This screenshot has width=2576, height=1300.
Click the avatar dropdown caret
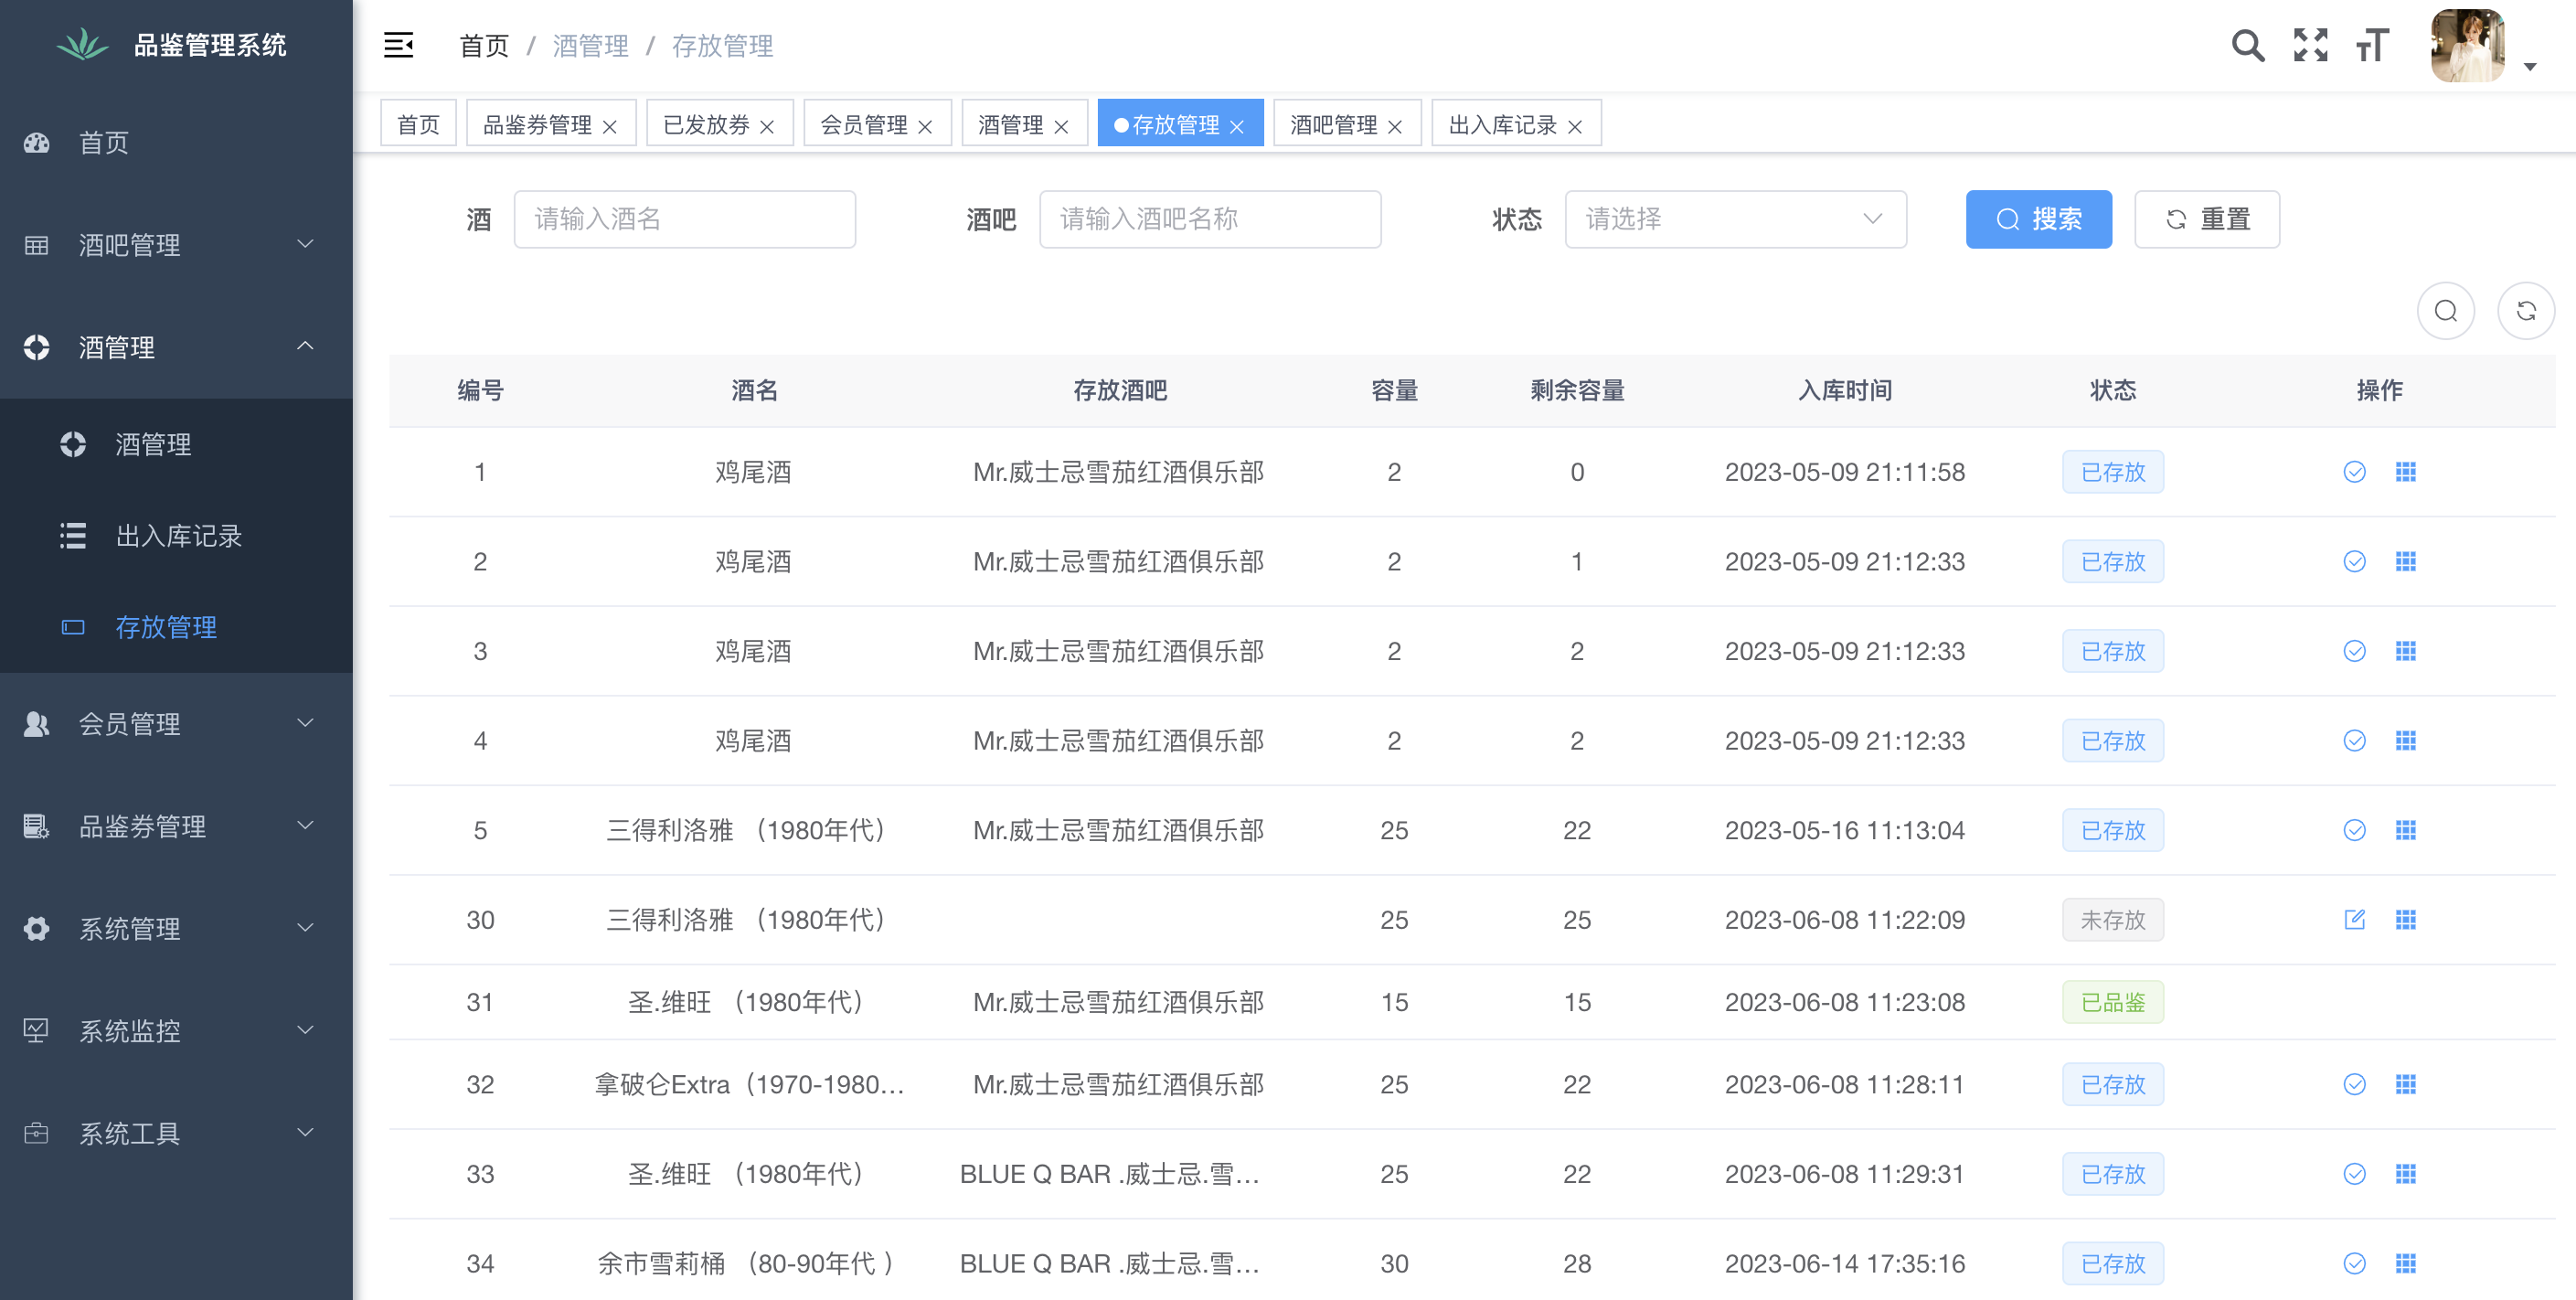click(2530, 67)
